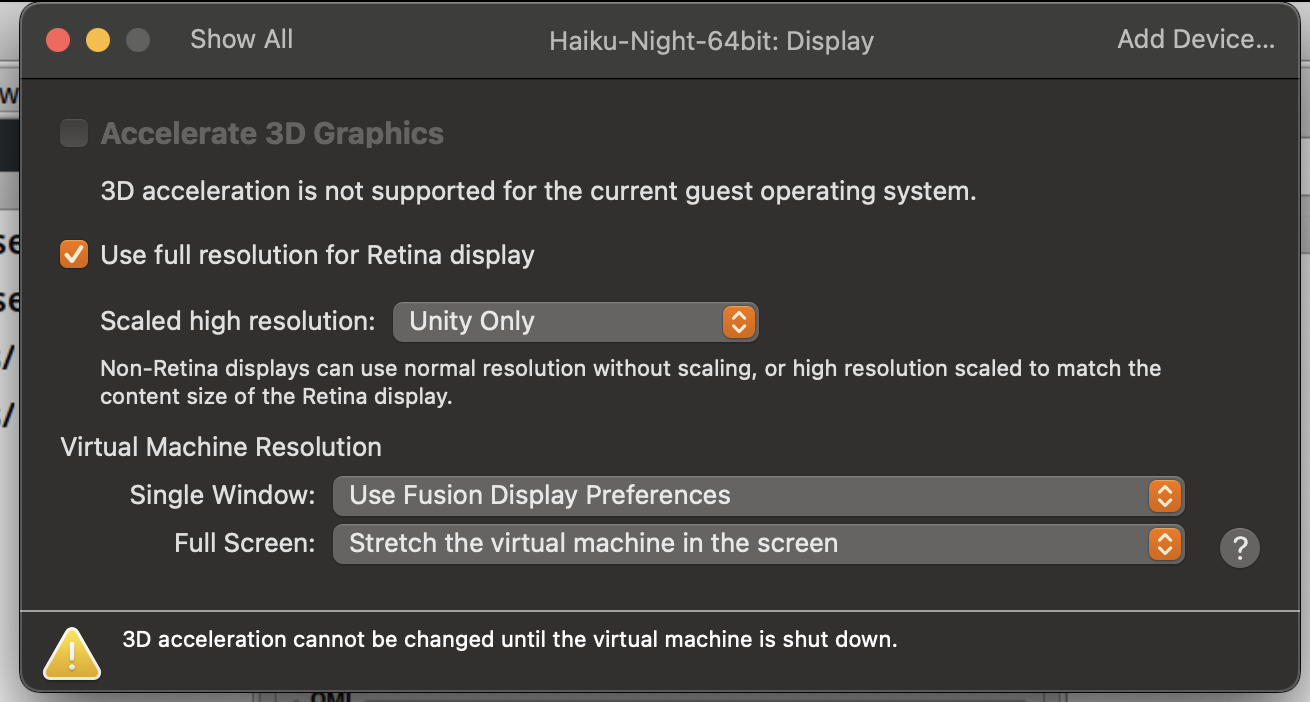Close the Display settings window
Viewport: 1310px width, 702px height.
[58, 40]
